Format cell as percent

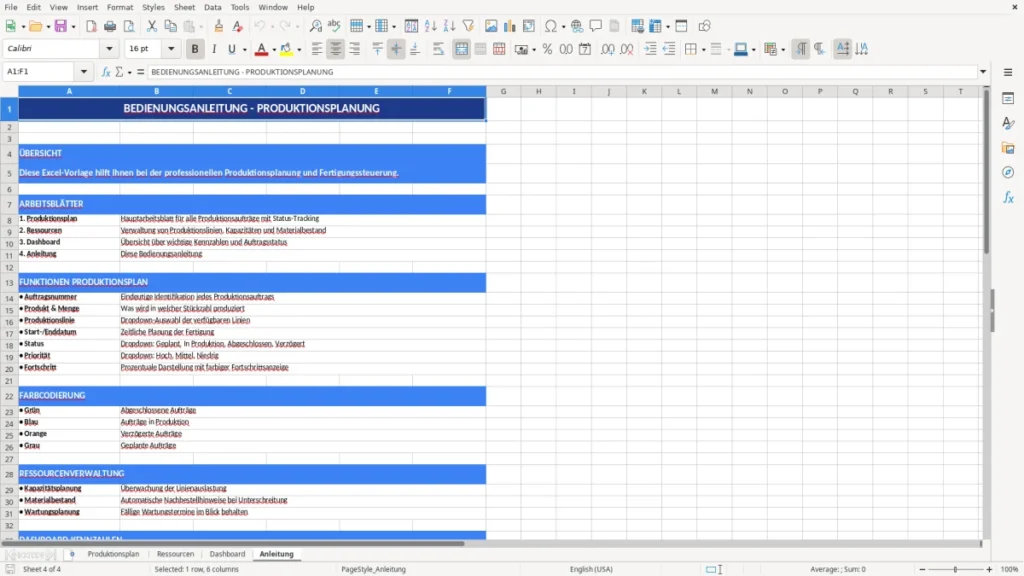pos(547,49)
